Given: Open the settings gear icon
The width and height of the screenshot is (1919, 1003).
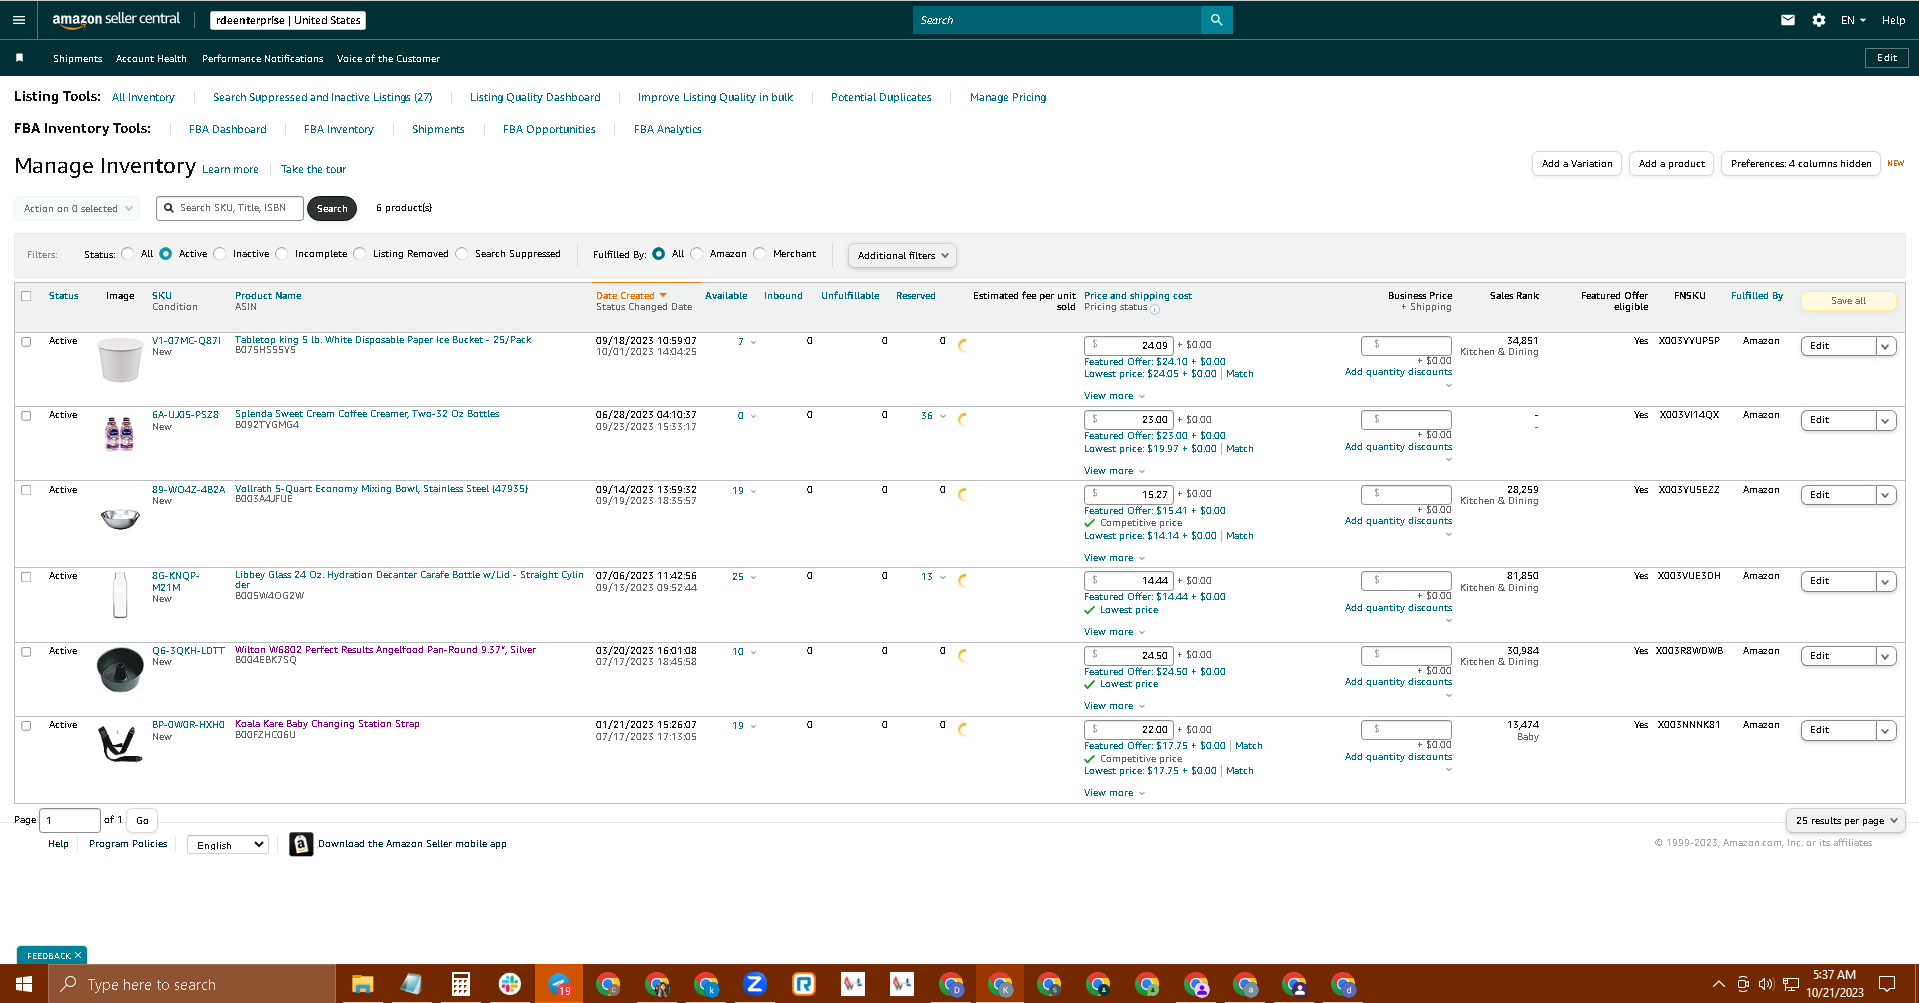Looking at the screenshot, I should coord(1819,20).
